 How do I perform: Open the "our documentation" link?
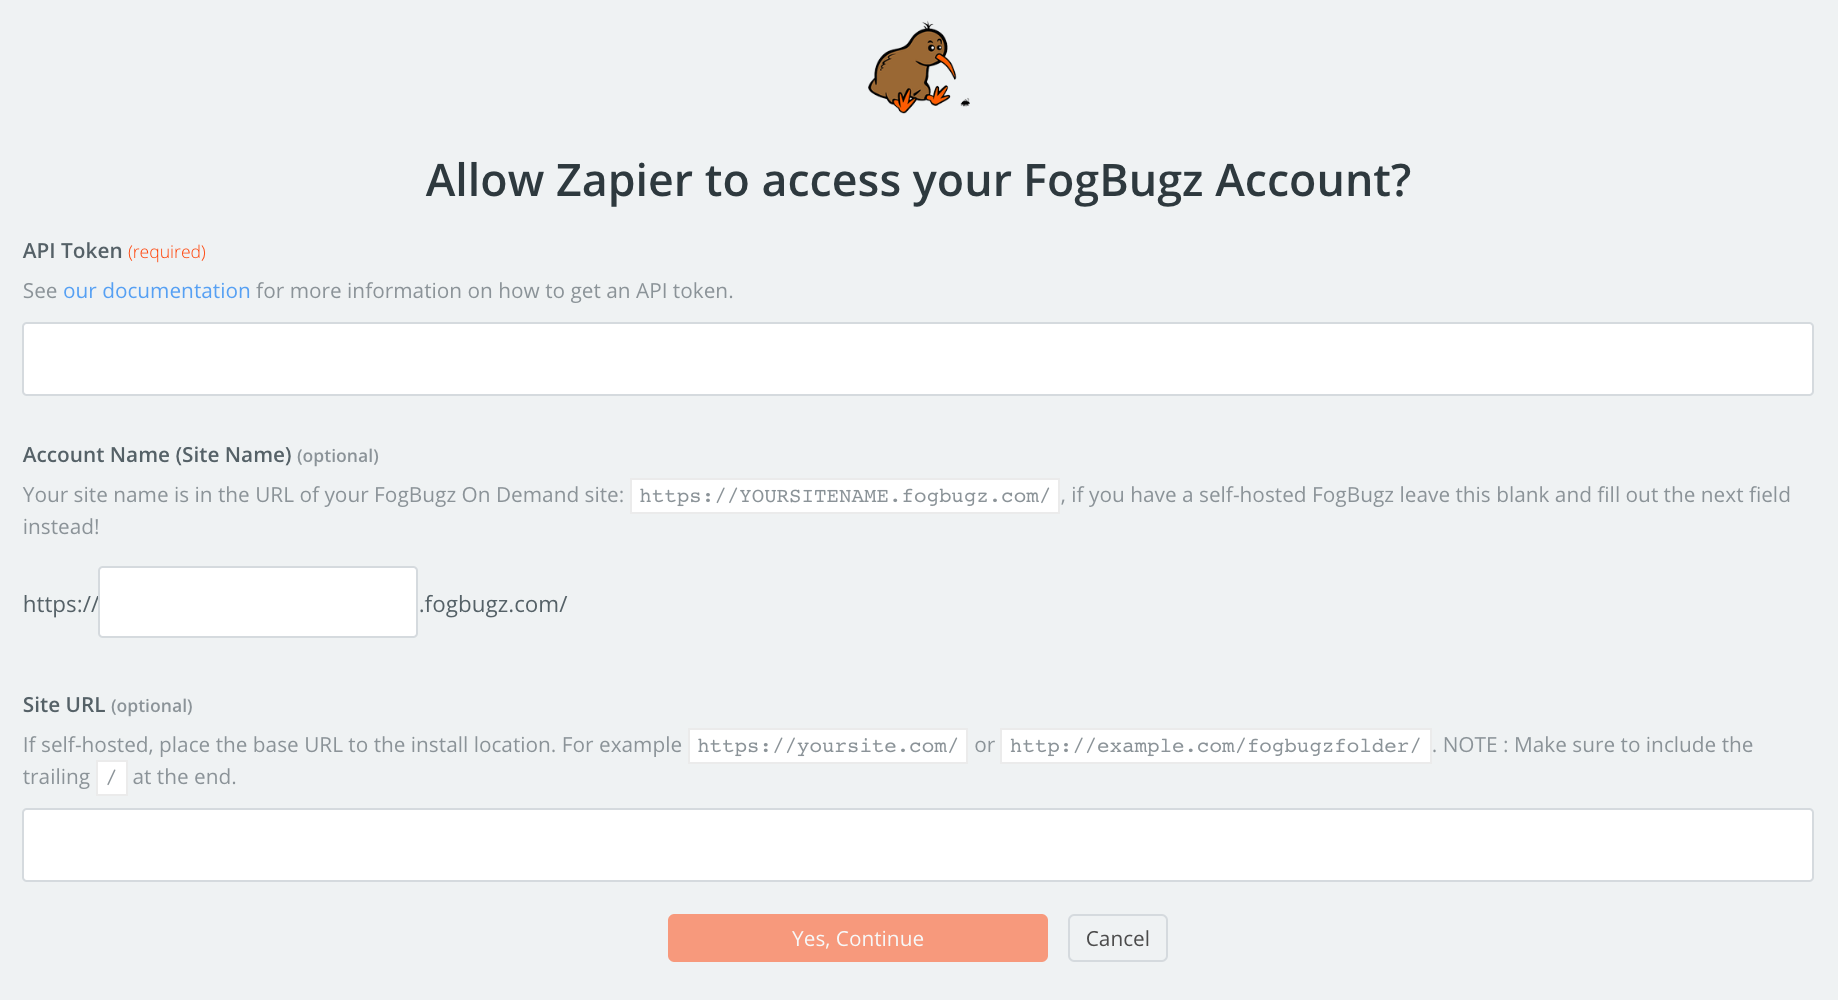coord(156,291)
